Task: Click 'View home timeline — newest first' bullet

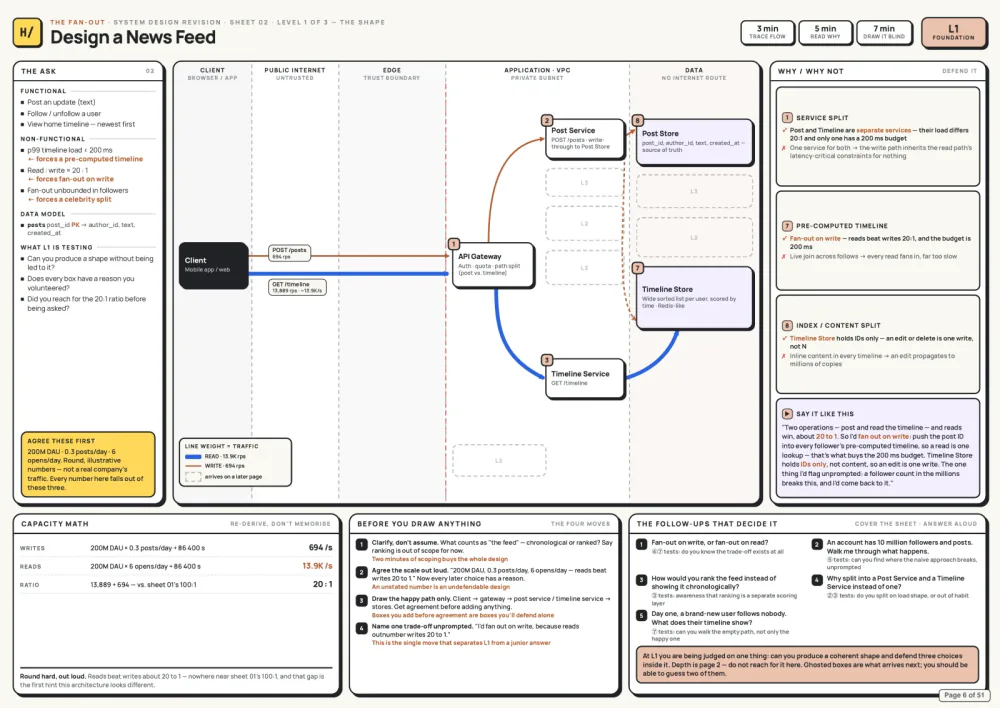Action: [81, 124]
